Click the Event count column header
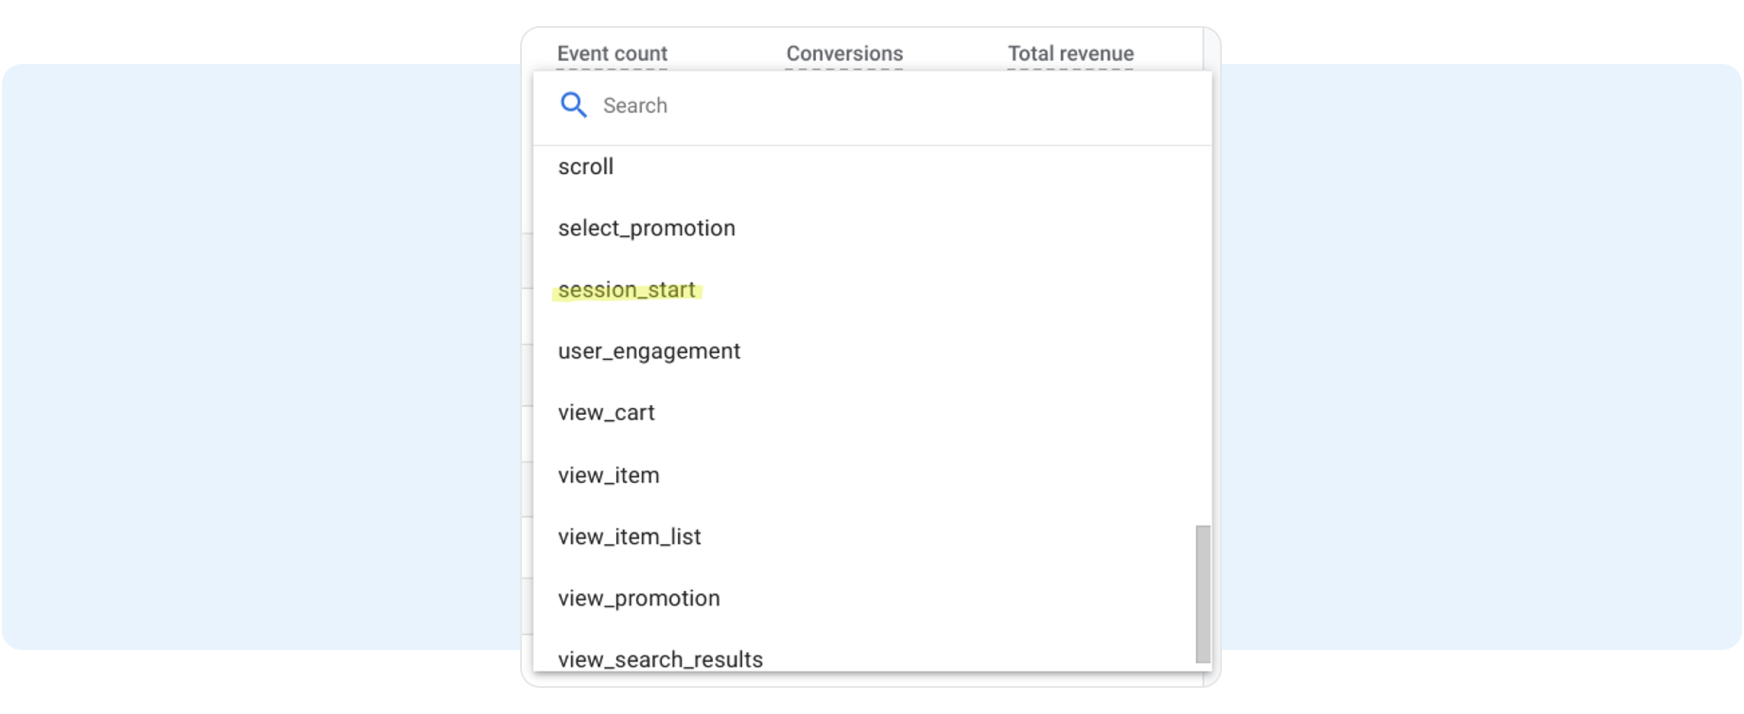 point(612,53)
